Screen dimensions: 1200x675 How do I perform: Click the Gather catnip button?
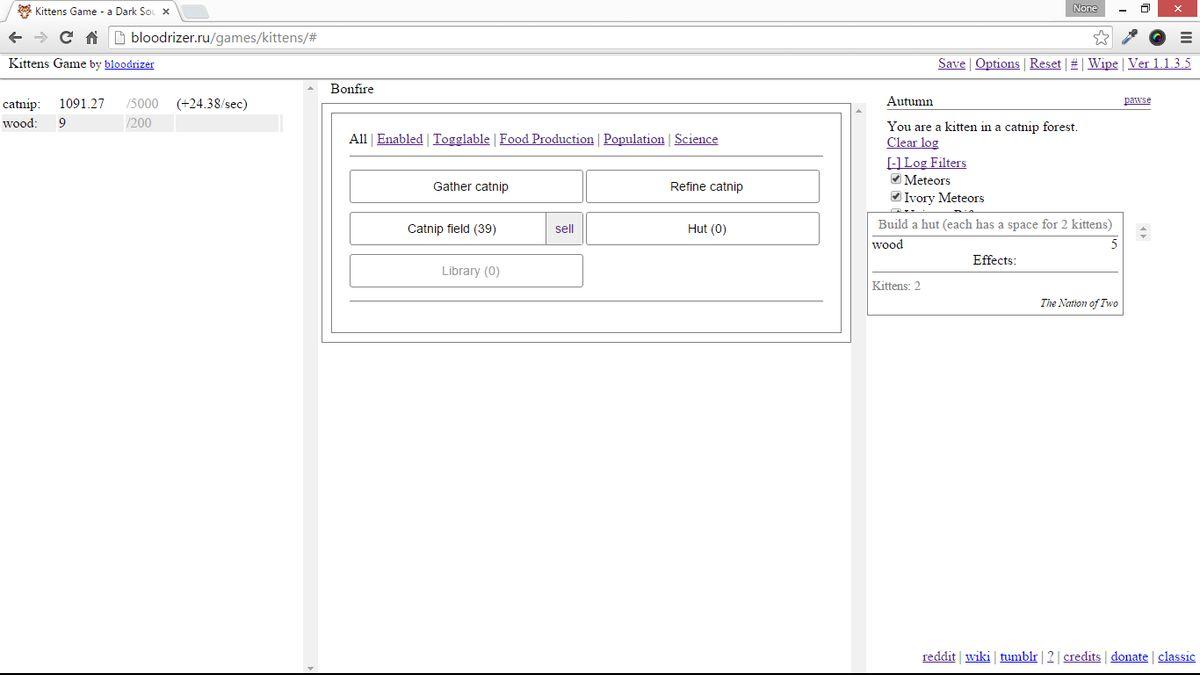click(466, 186)
